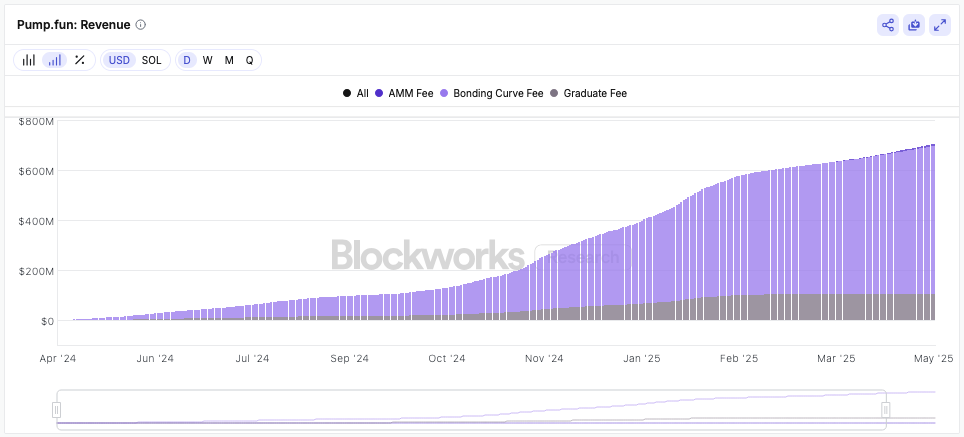Select the daily (D) interval
The height and width of the screenshot is (437, 964).
186,60
